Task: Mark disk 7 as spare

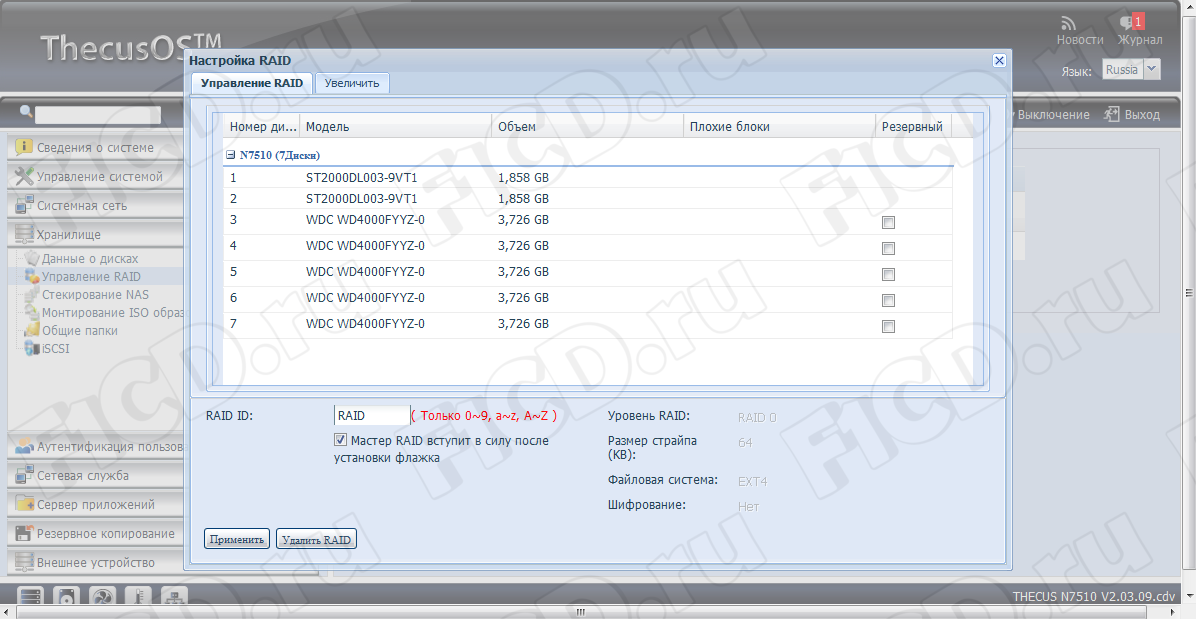Action: (x=888, y=326)
